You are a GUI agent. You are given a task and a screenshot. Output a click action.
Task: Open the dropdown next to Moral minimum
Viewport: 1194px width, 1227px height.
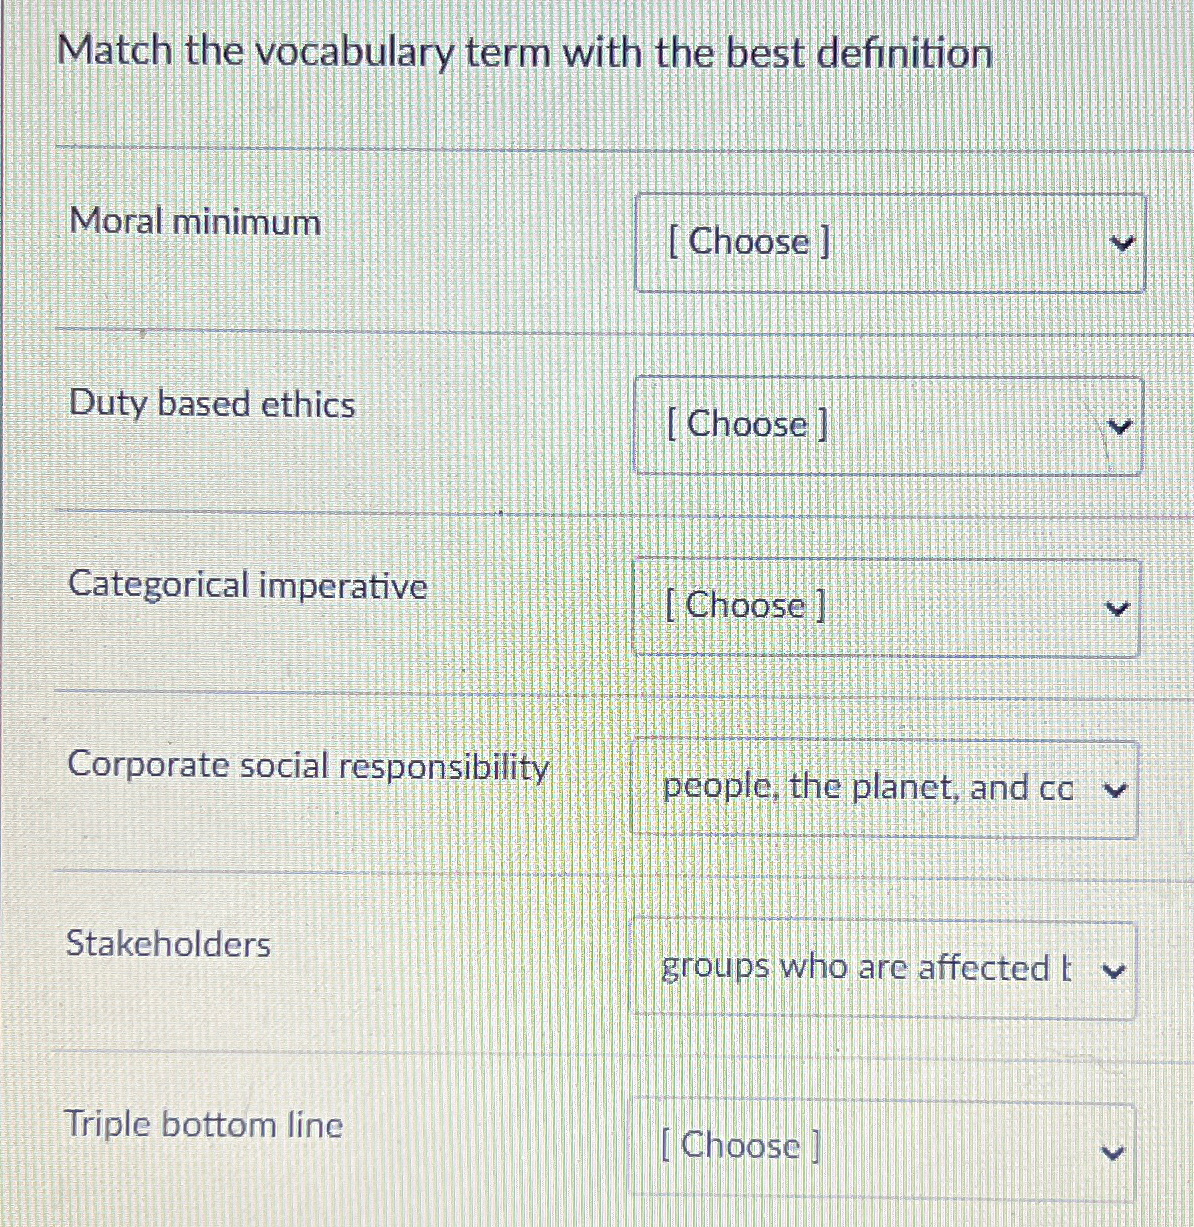click(x=888, y=242)
